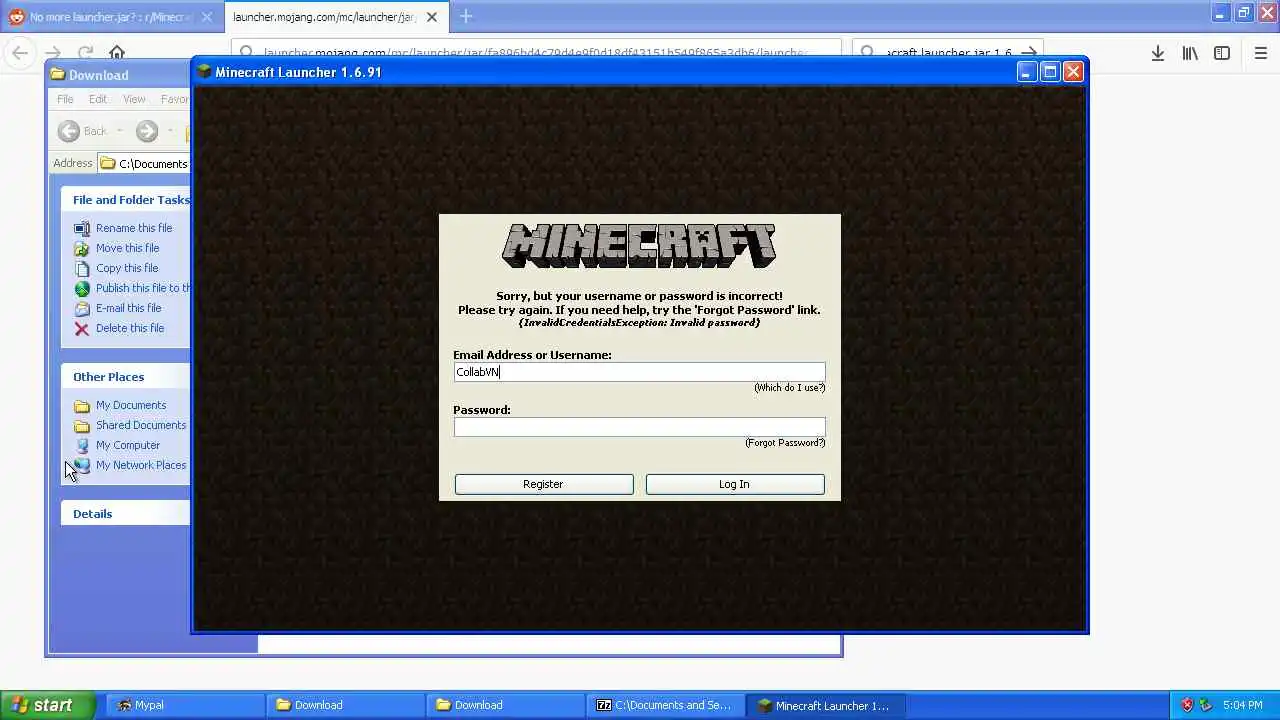Go to the browser Home page
The height and width of the screenshot is (720, 1280).
[x=117, y=53]
